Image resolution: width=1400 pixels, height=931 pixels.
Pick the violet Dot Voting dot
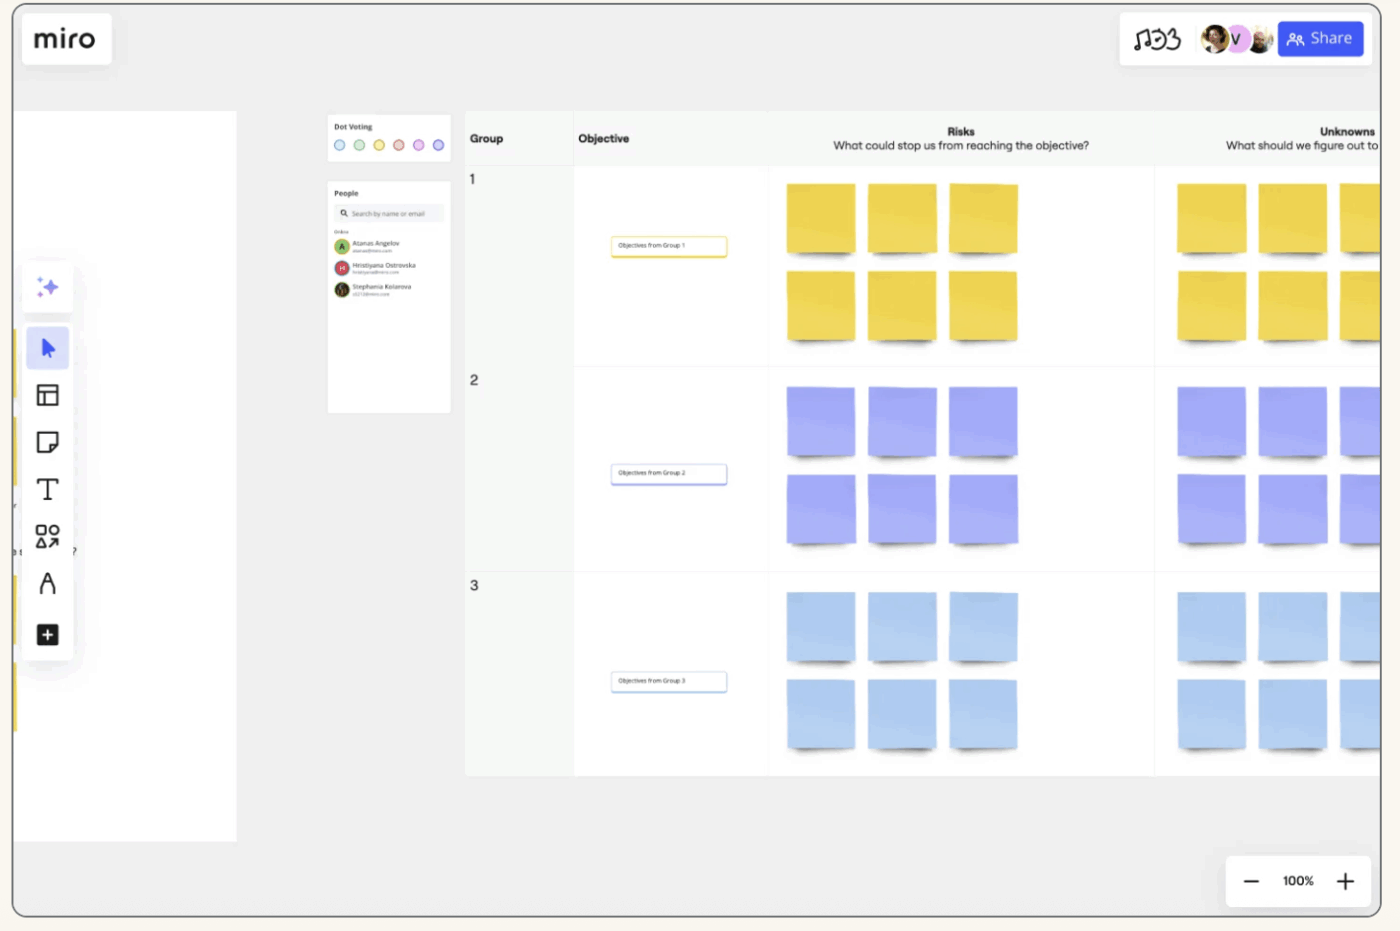(438, 145)
